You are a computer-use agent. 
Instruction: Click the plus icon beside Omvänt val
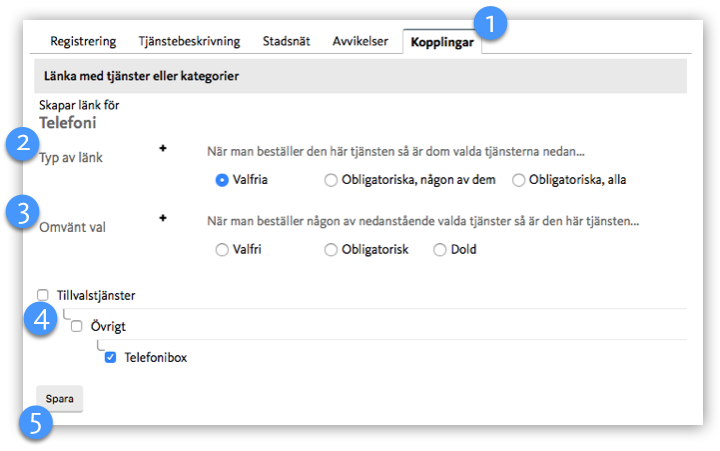[163, 217]
